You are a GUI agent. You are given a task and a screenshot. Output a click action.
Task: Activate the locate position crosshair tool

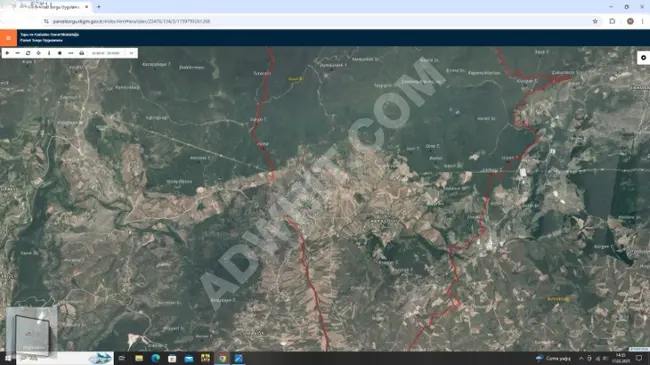coord(39,53)
